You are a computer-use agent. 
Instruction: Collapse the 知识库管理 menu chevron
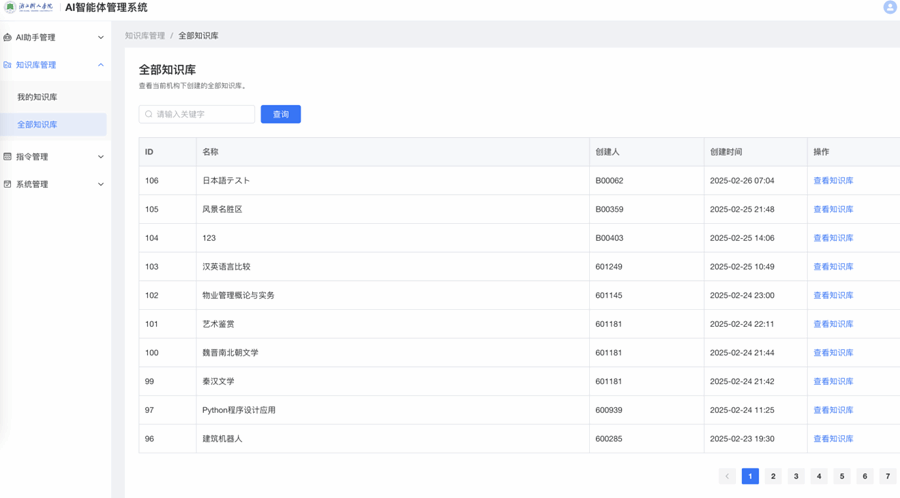click(x=101, y=65)
